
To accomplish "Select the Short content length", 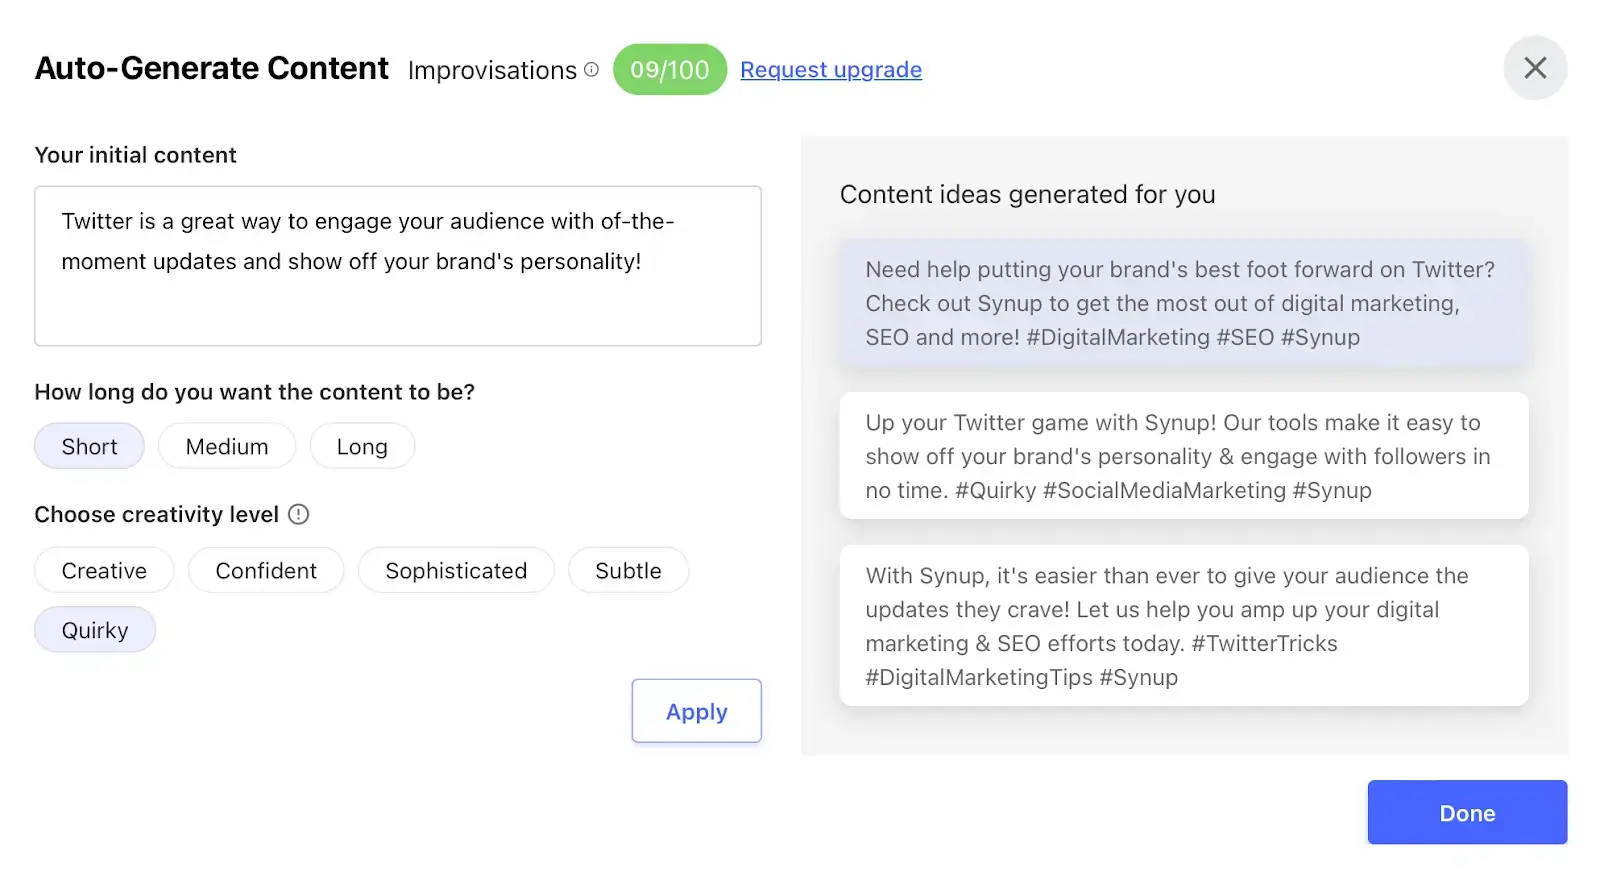I will [89, 447].
